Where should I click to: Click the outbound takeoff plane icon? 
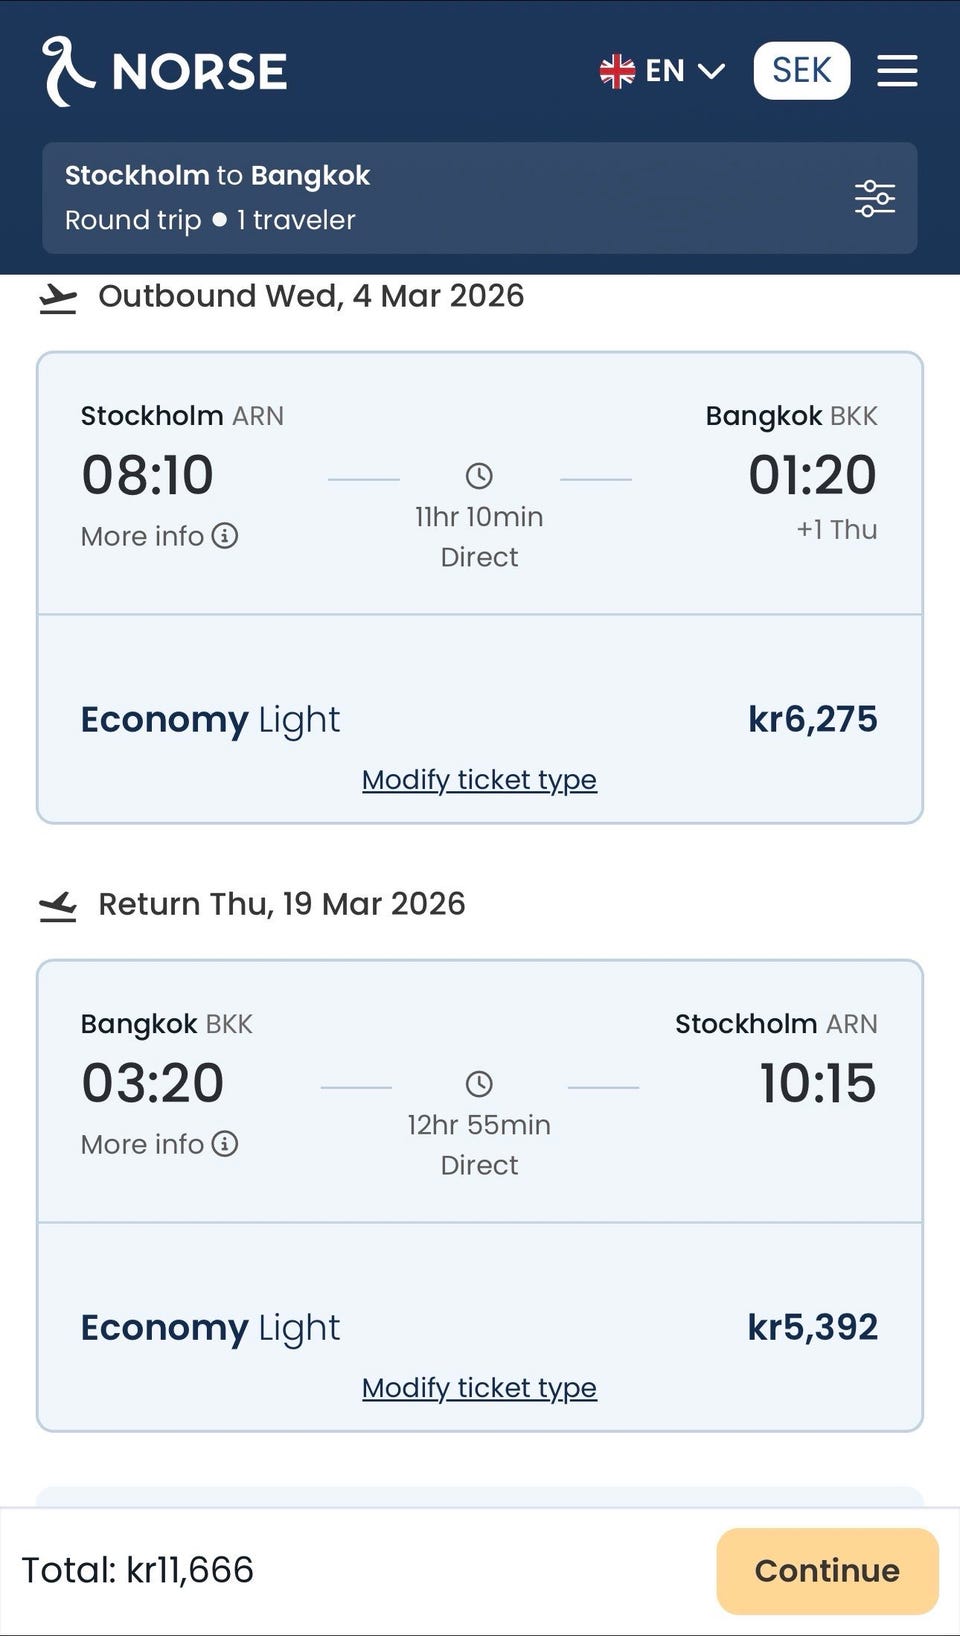coord(58,298)
